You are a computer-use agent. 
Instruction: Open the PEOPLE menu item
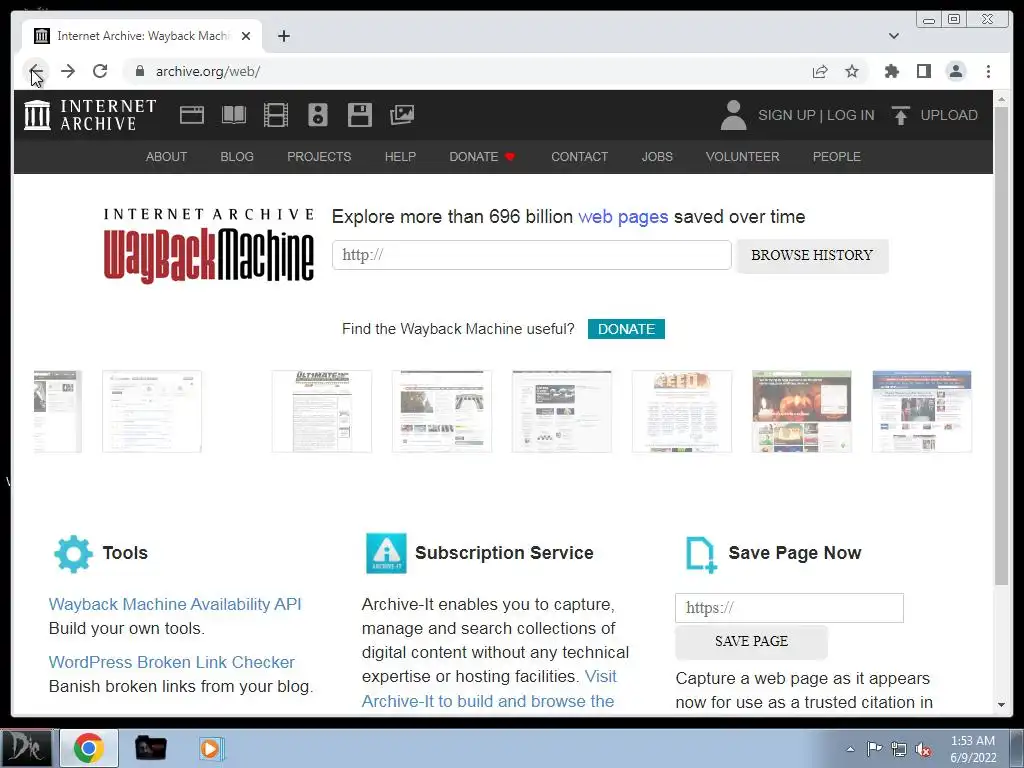pyautogui.click(x=836, y=157)
